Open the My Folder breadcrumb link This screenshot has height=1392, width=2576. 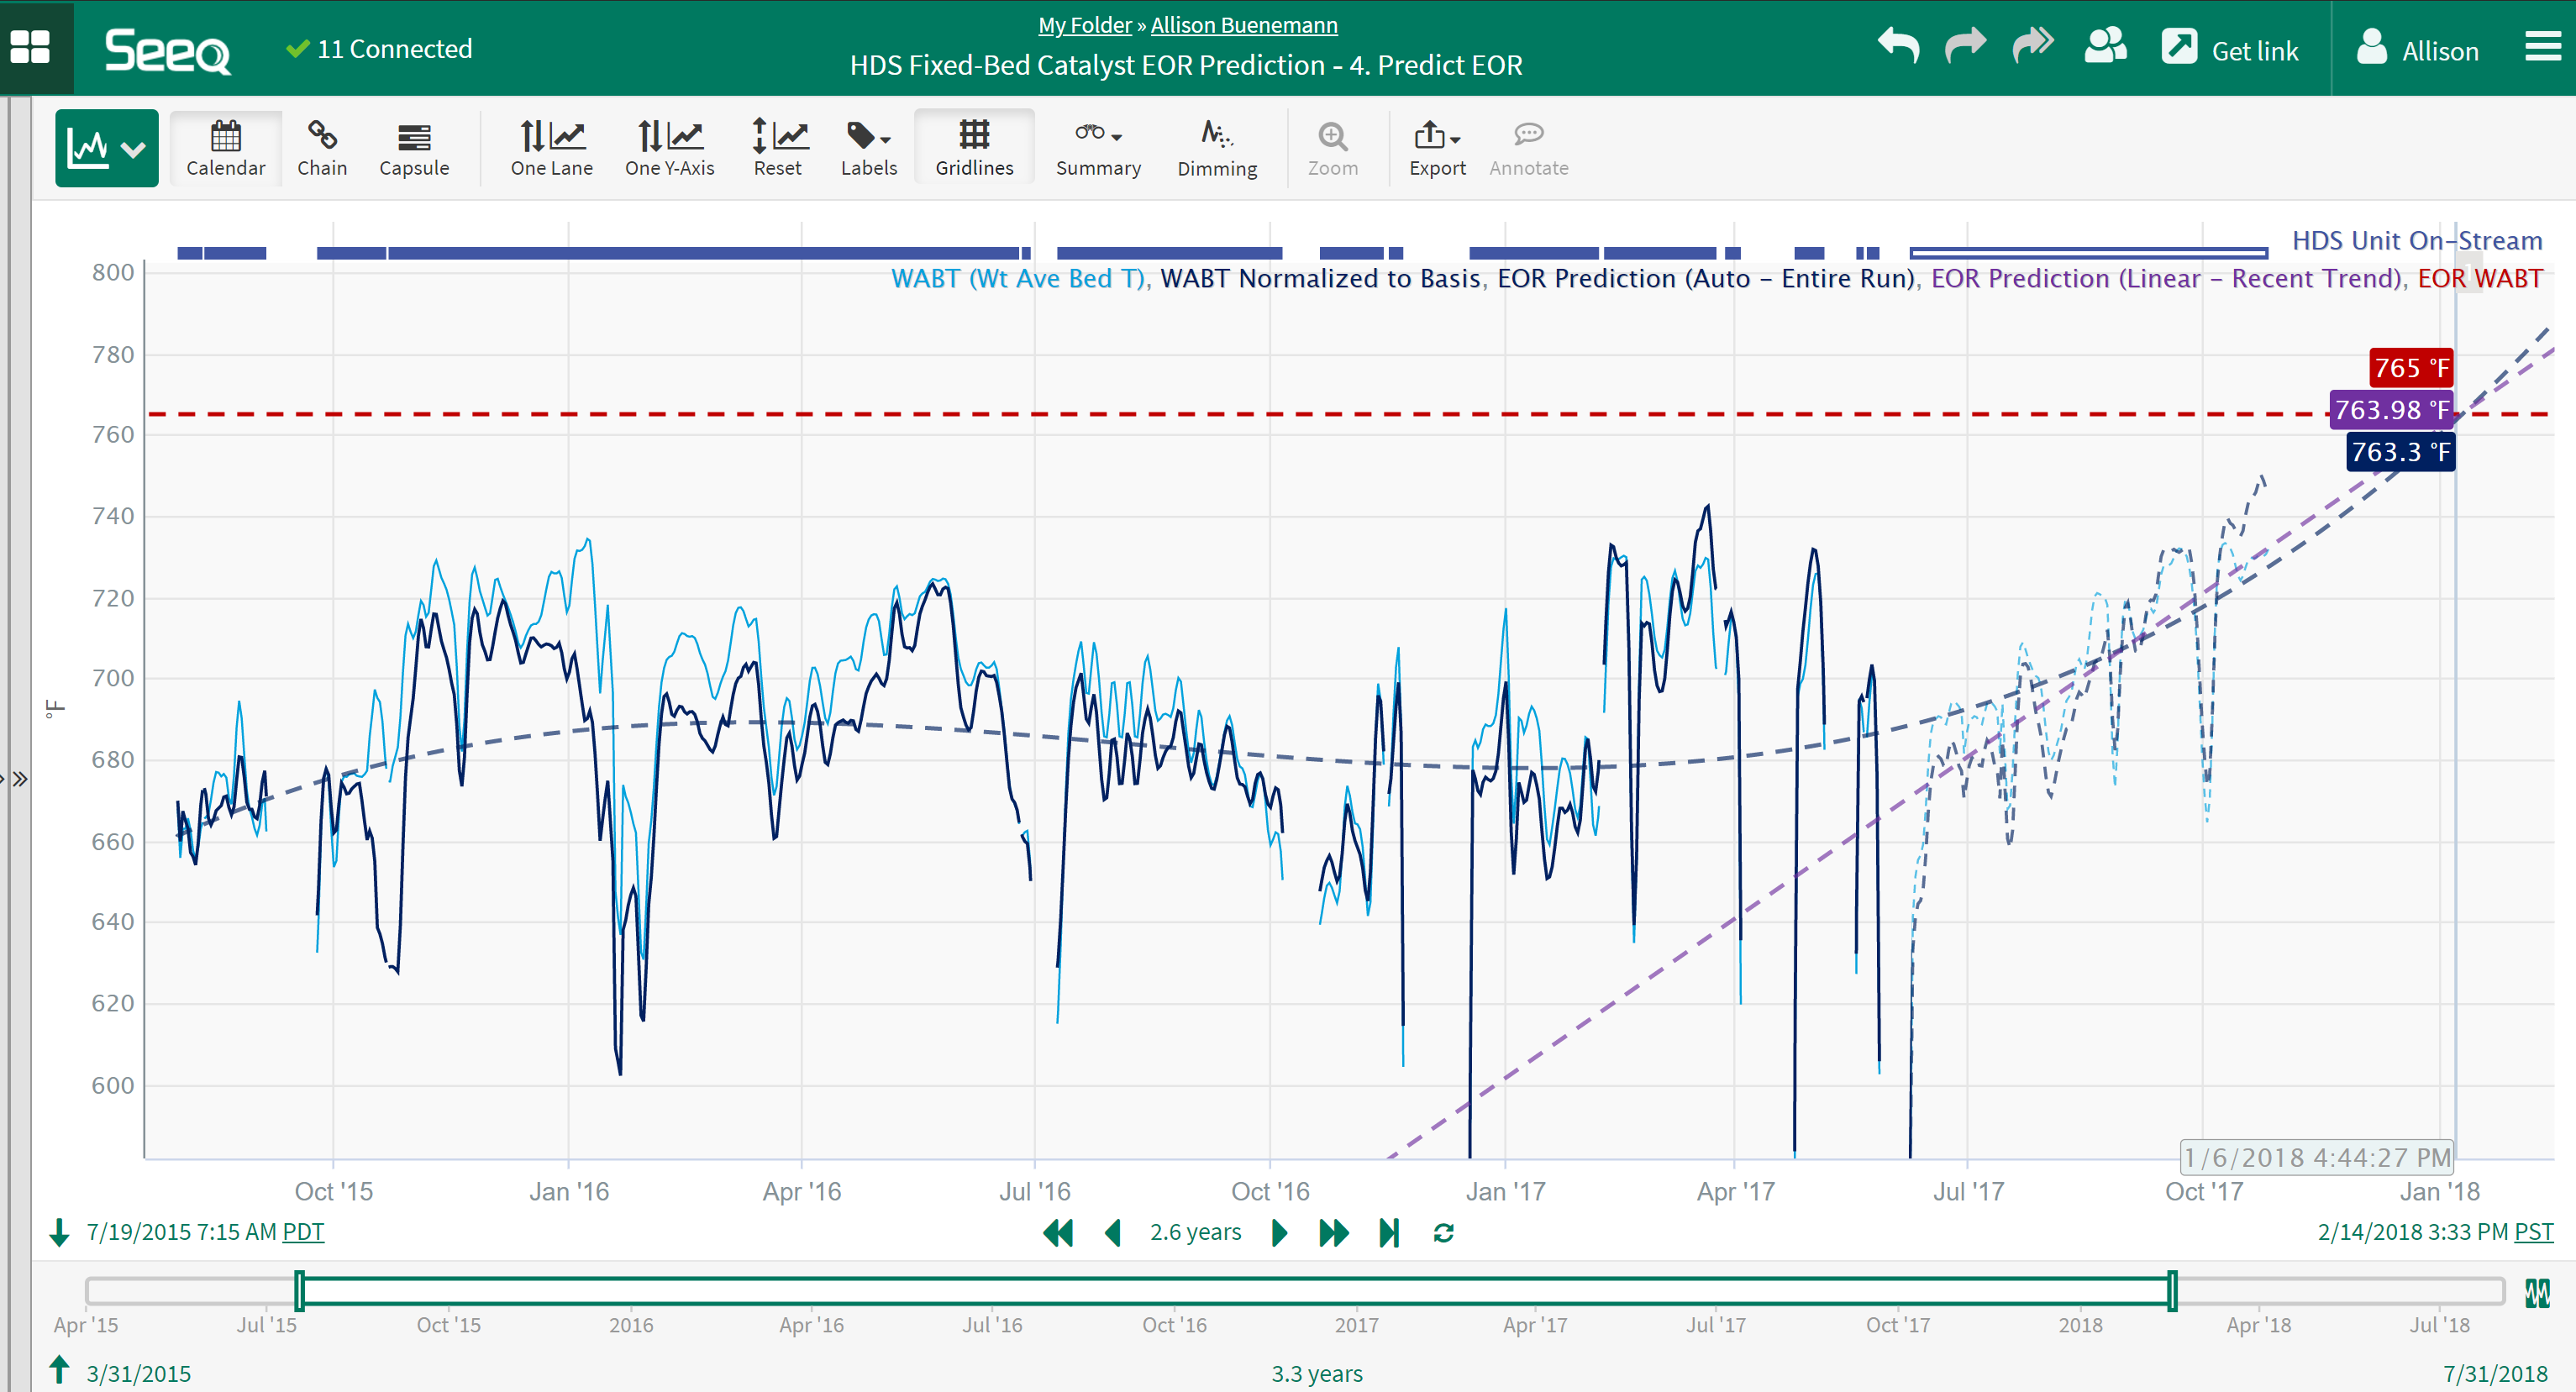pos(1084,25)
